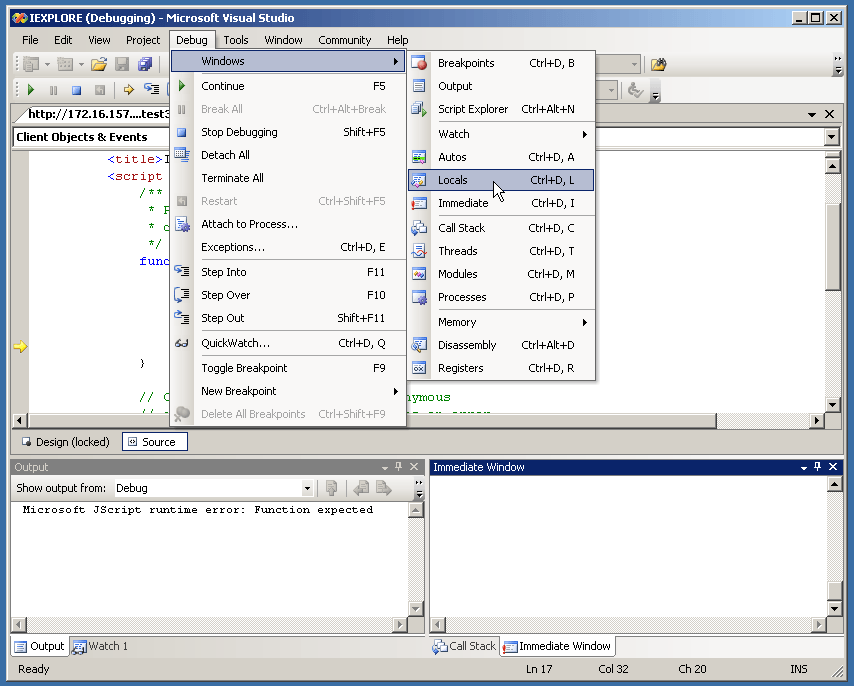Select Toggle Breakpoint menu entry
Image resolution: width=854 pixels, height=686 pixels.
[288, 368]
